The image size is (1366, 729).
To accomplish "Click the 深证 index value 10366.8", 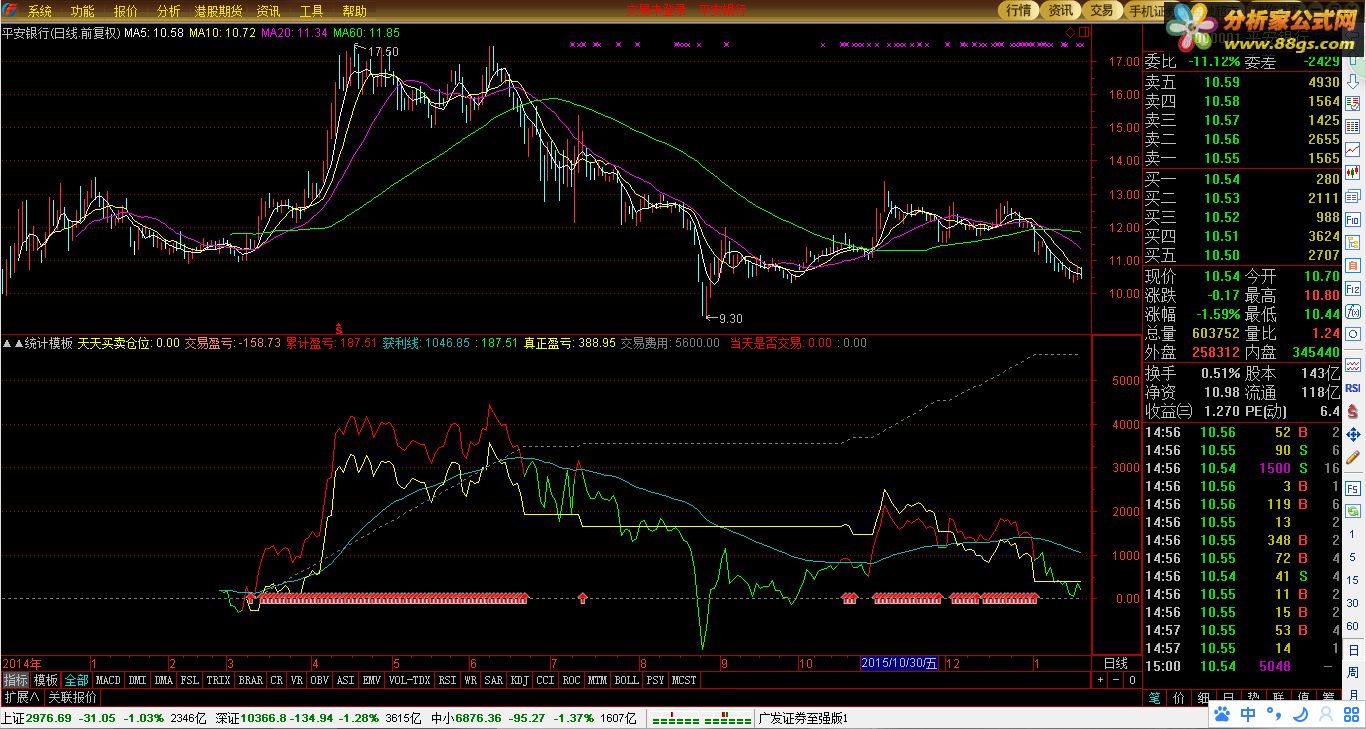I will coord(264,718).
